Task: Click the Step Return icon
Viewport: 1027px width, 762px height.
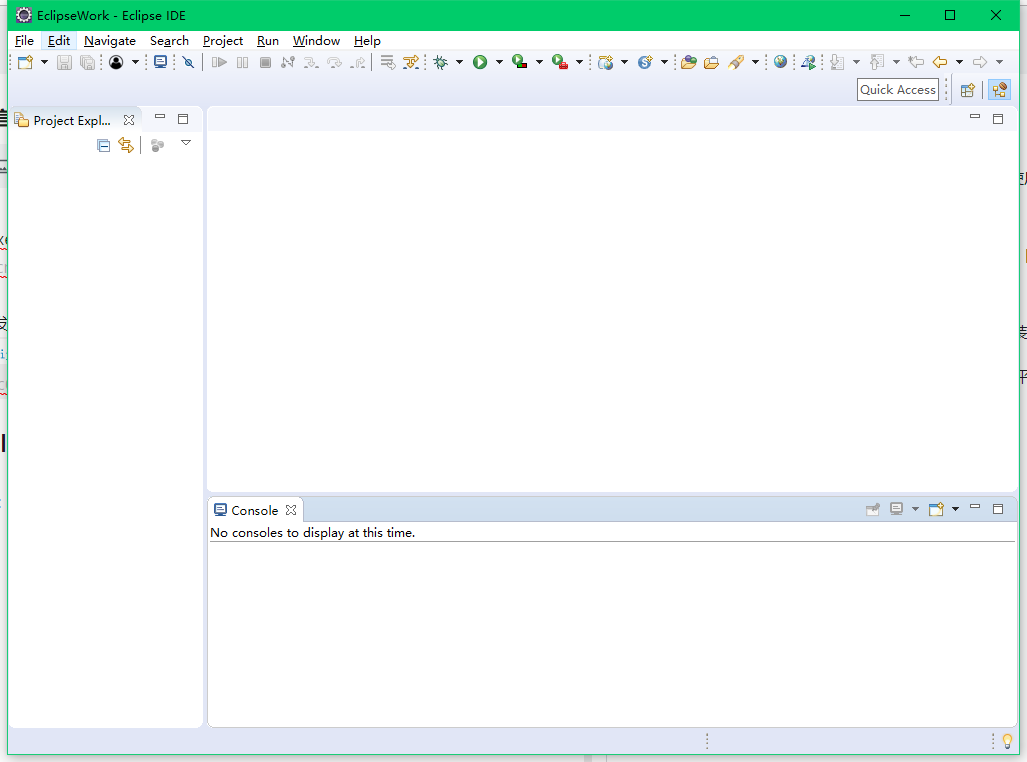Action: point(358,62)
